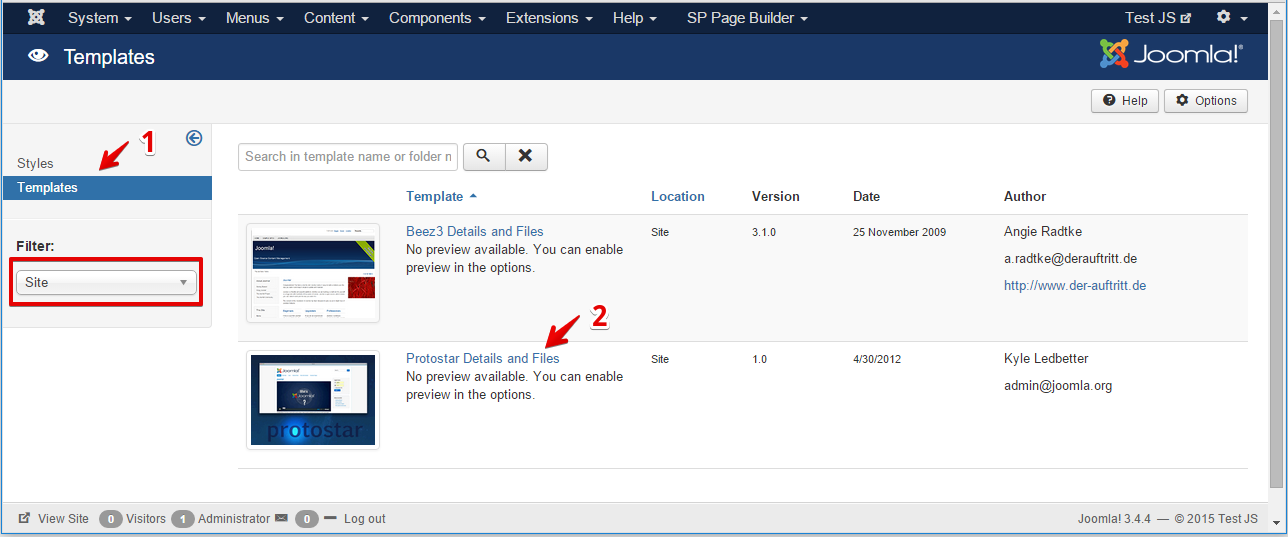Click the Date column header
This screenshot has width=1288, height=537.
tap(867, 197)
